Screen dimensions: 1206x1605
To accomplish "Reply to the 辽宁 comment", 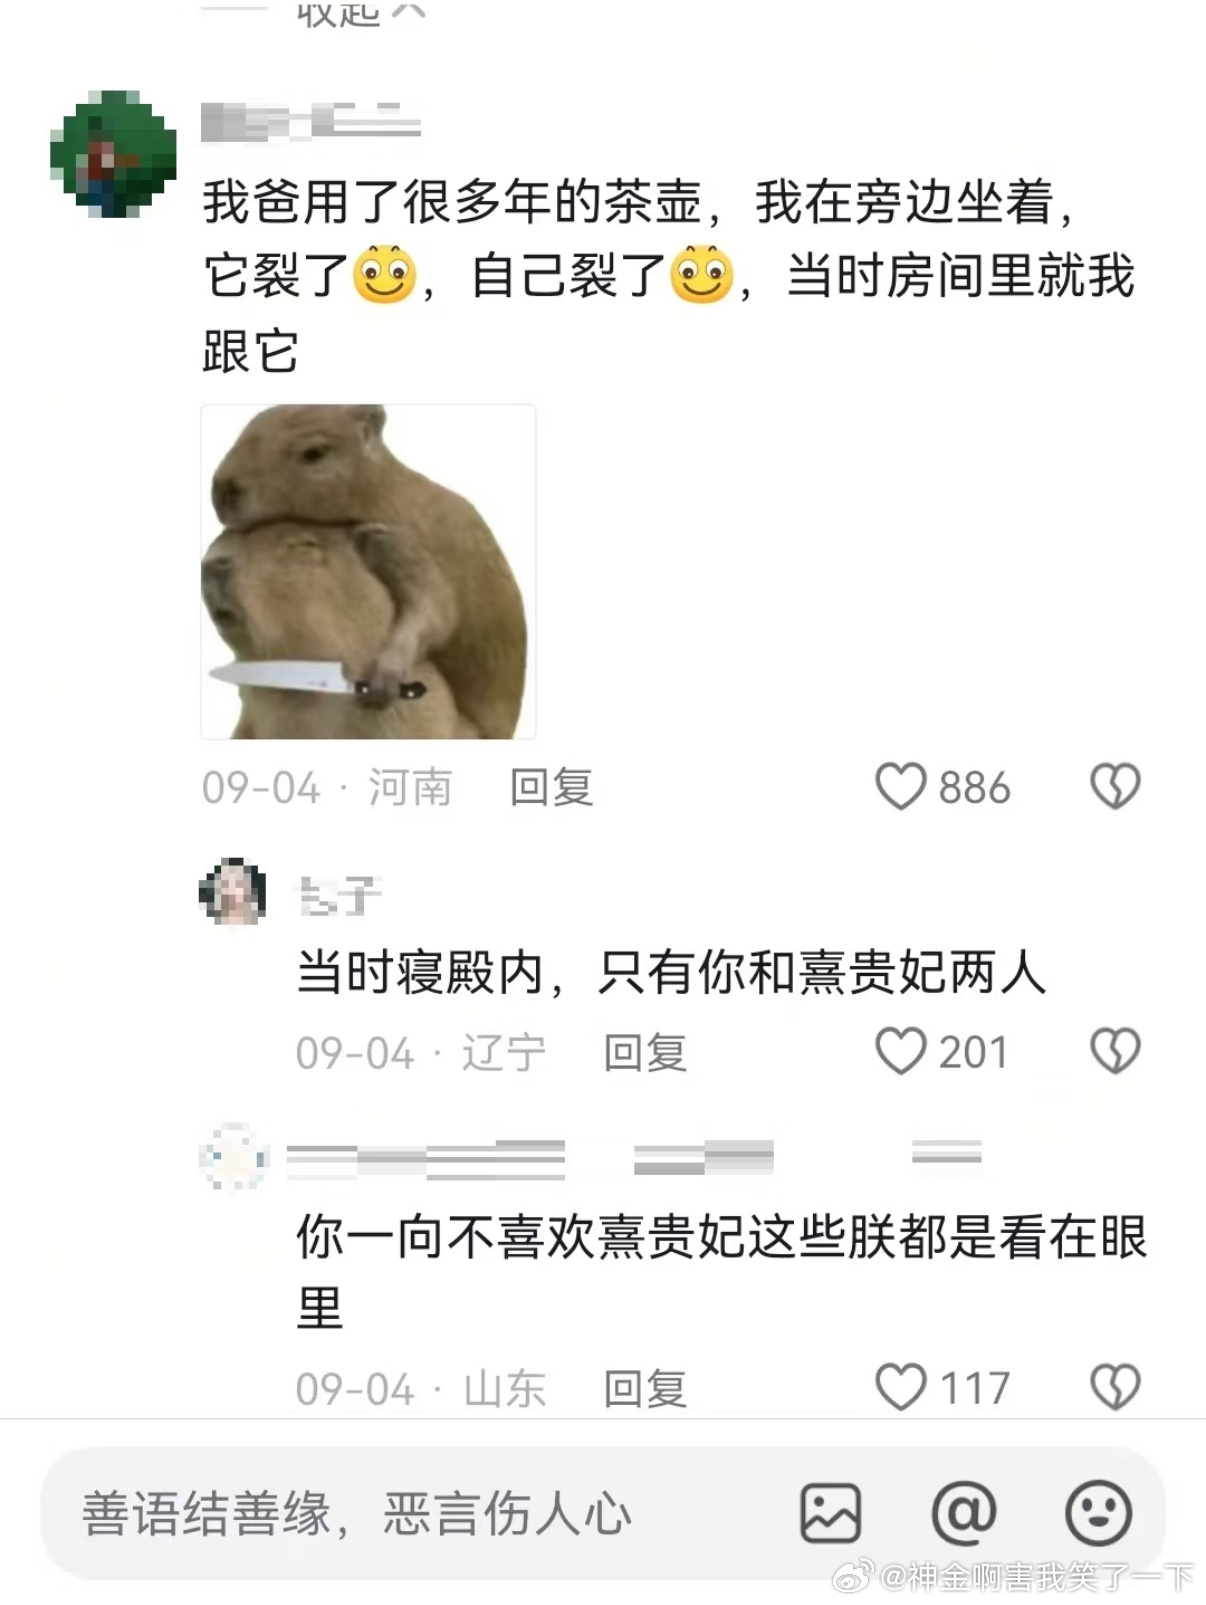I will 645,1053.
